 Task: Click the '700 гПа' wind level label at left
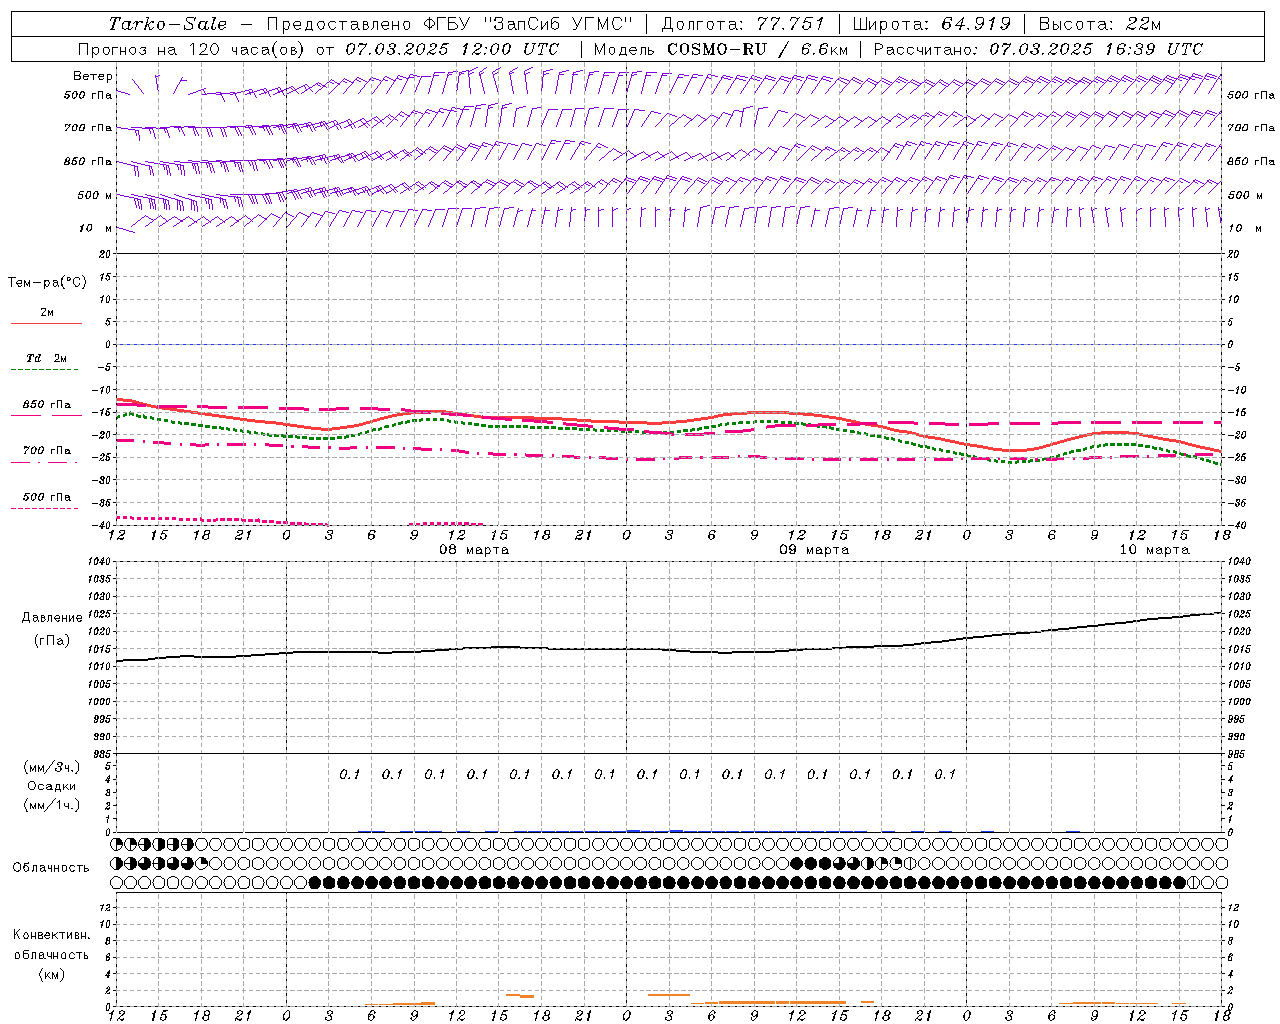click(x=88, y=128)
